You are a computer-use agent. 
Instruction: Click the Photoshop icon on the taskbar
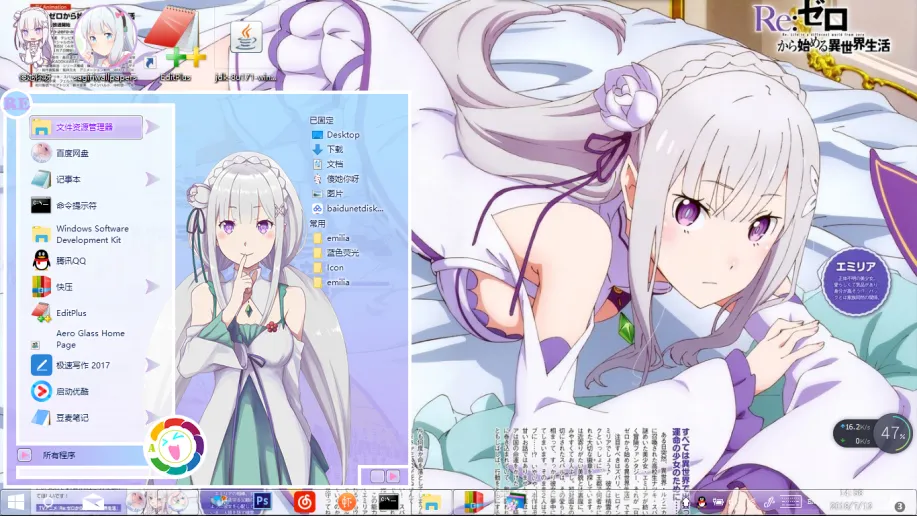(x=264, y=501)
